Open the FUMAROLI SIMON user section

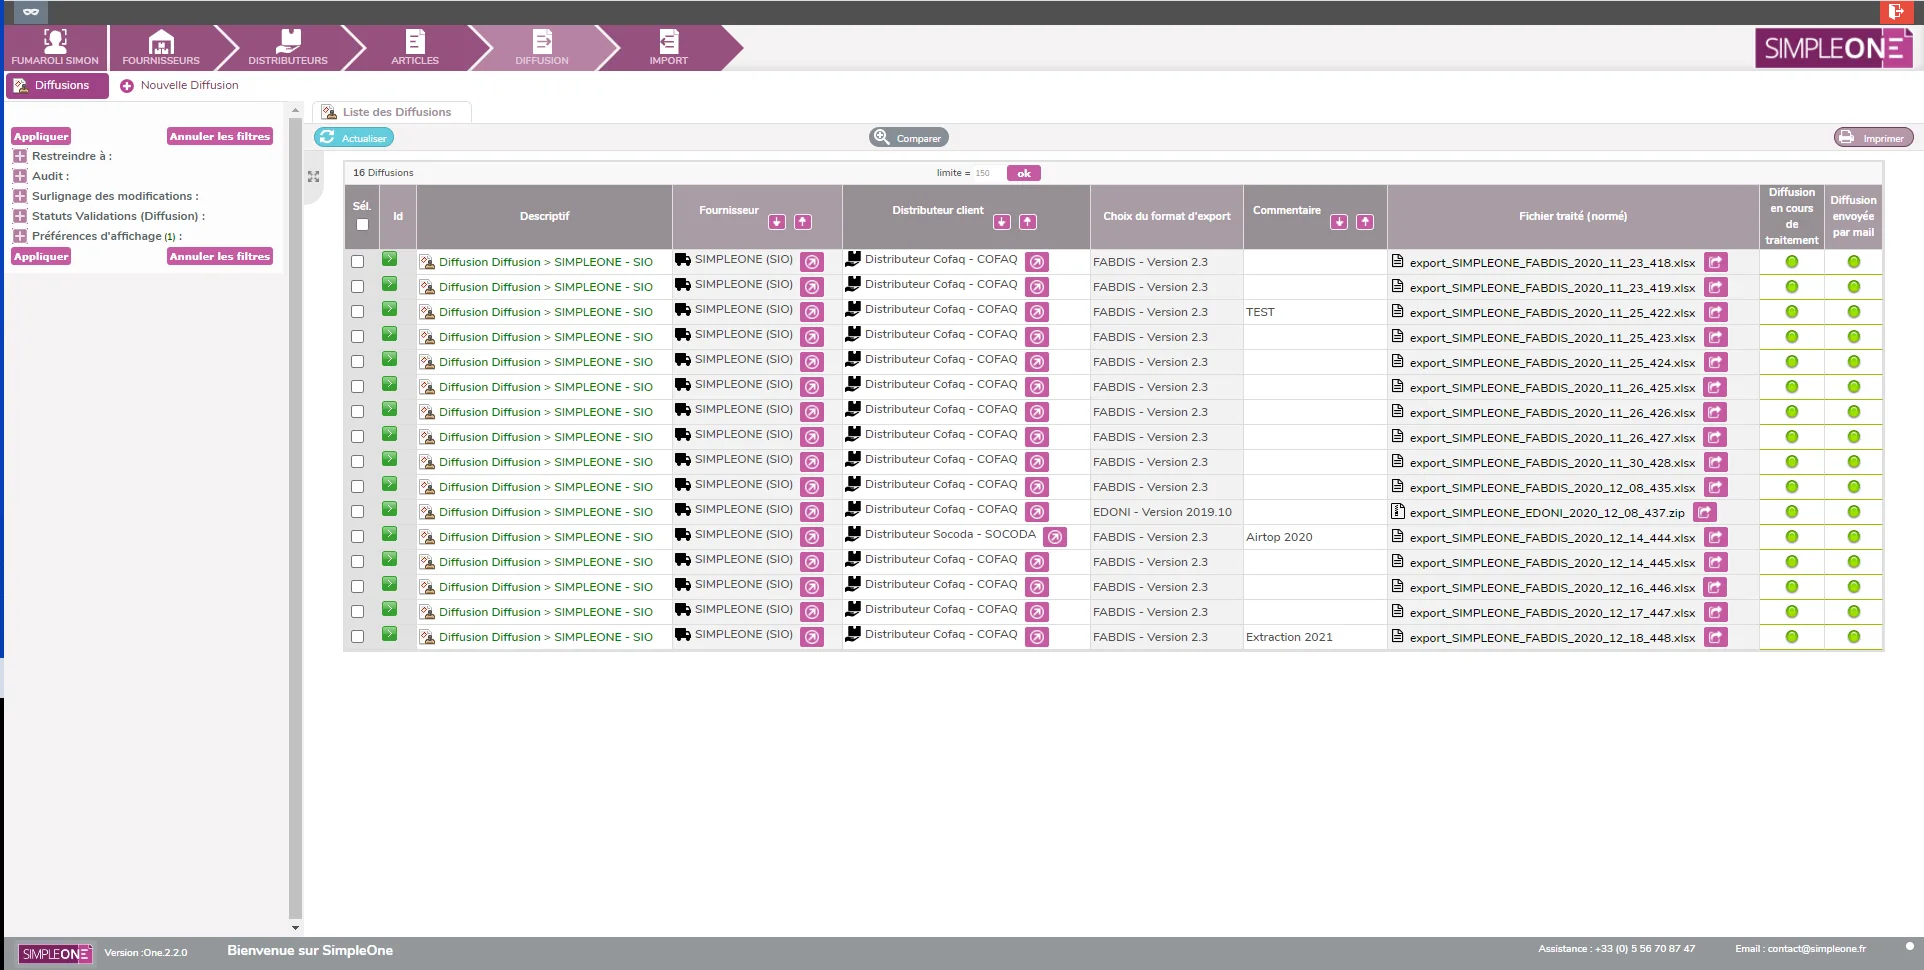click(x=55, y=47)
